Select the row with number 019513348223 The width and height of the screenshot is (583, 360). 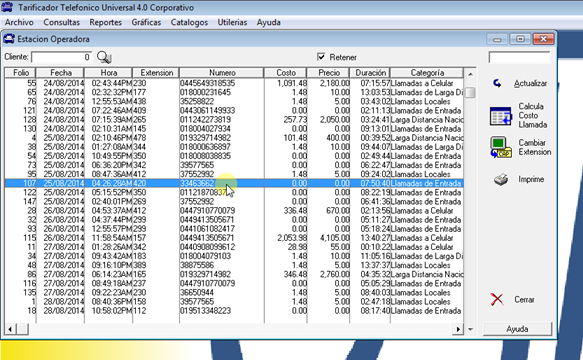[x=234, y=311]
